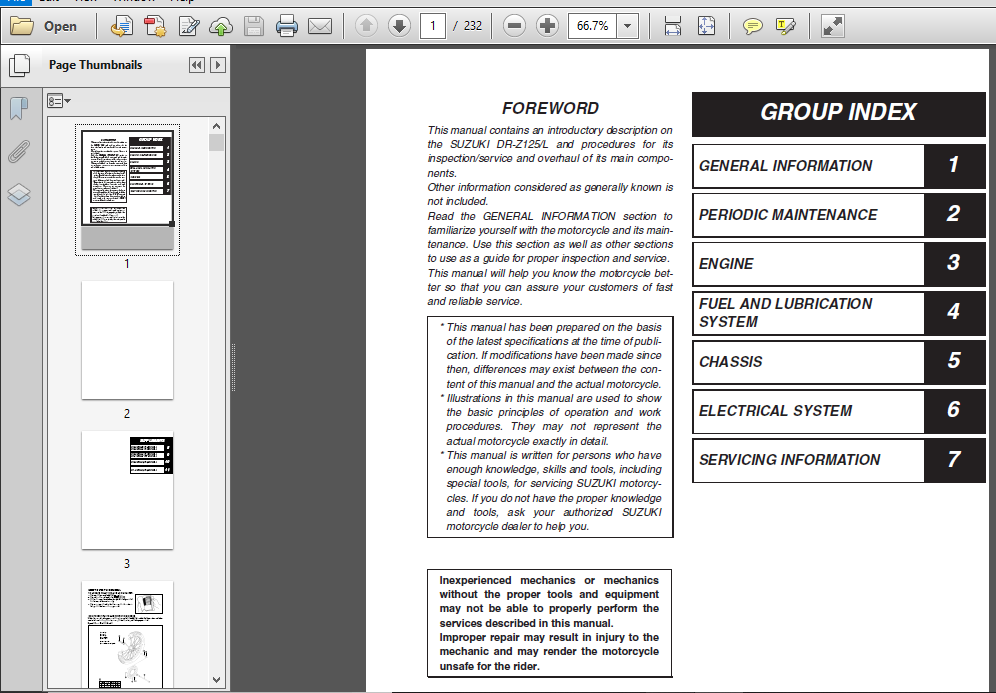Image resolution: width=996 pixels, height=693 pixels.
Task: Click the FOREWORD heading text
Action: [x=550, y=109]
